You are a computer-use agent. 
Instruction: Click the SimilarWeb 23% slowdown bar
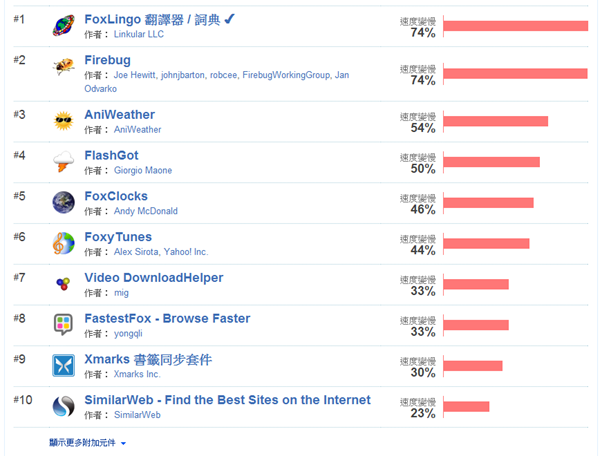click(x=466, y=406)
